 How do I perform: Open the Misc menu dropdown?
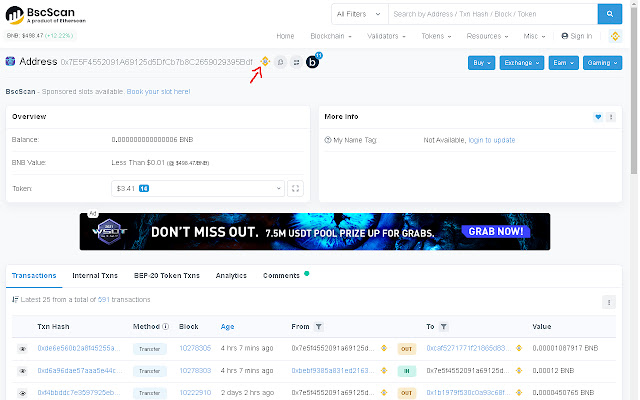536,36
